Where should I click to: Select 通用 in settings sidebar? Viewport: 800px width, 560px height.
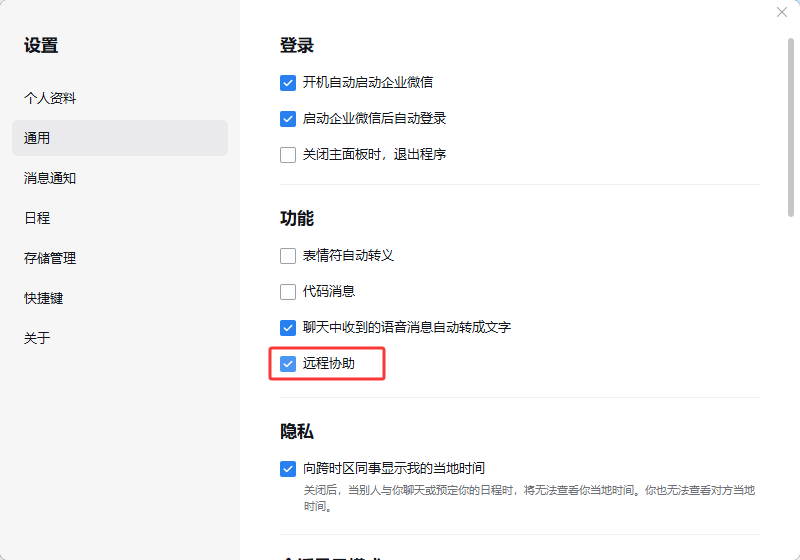coord(37,138)
